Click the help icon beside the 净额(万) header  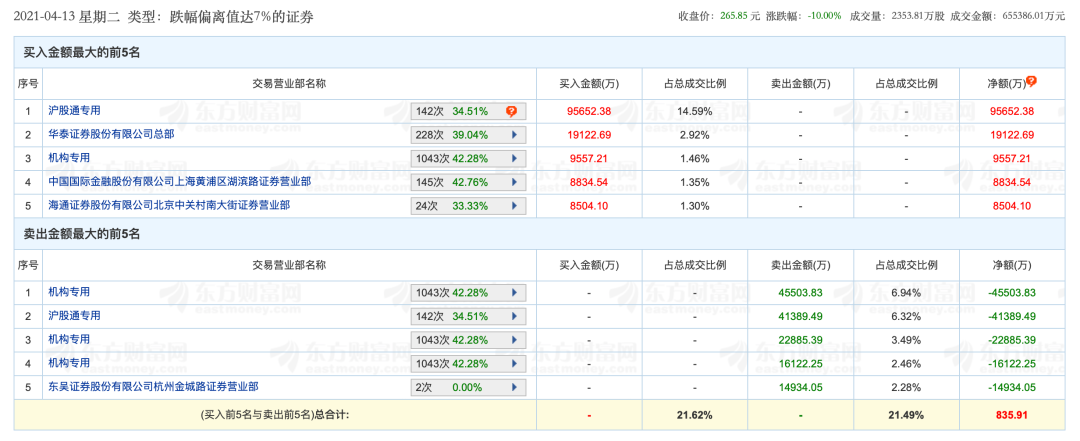[1031, 81]
